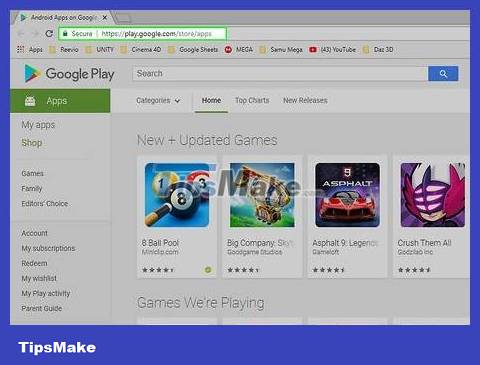Viewport: 480px width, 365px height.
Task: Select the green Apps section button
Action: click(60, 101)
